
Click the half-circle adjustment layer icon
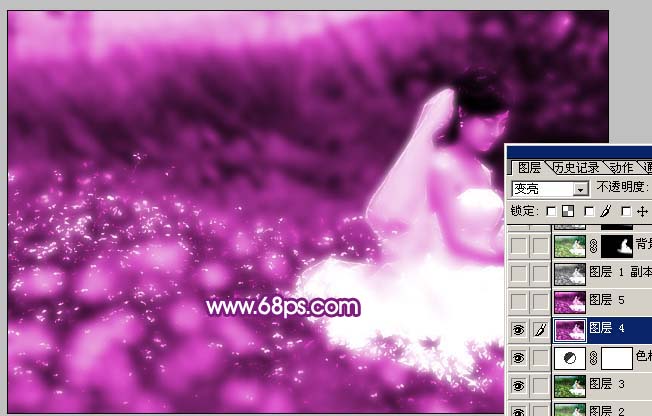tap(568, 357)
